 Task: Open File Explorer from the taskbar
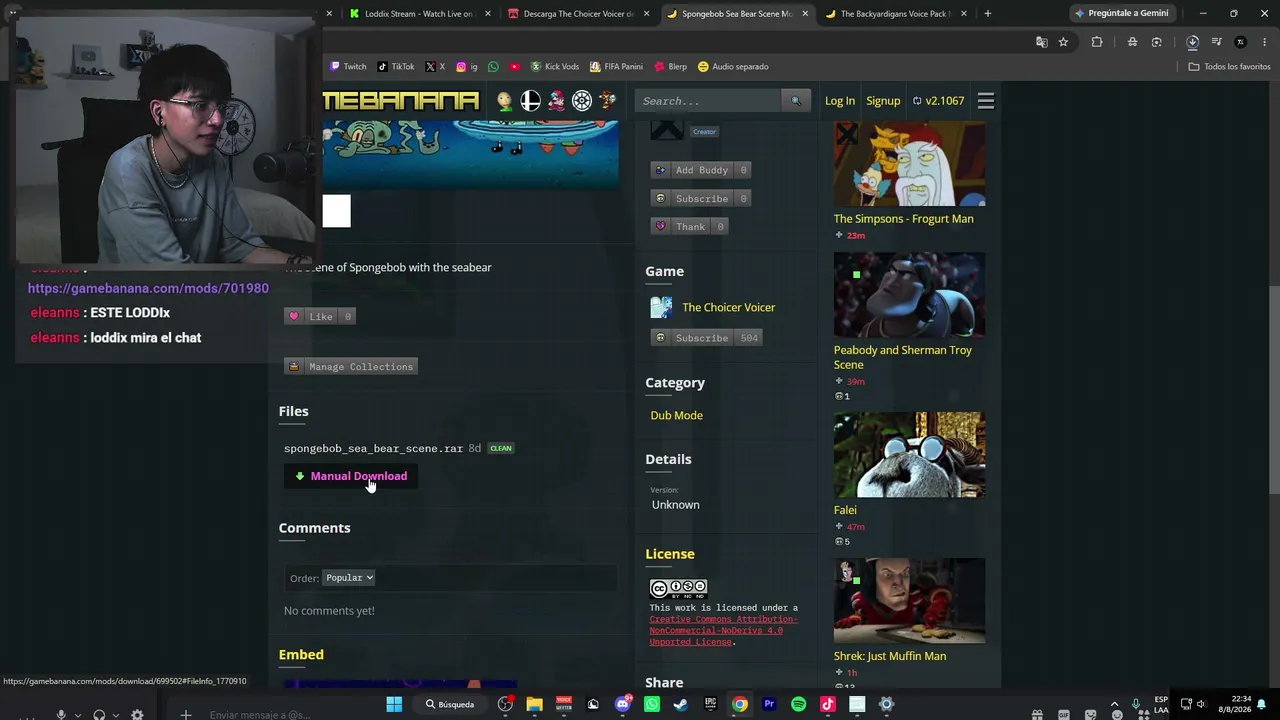tap(535, 704)
